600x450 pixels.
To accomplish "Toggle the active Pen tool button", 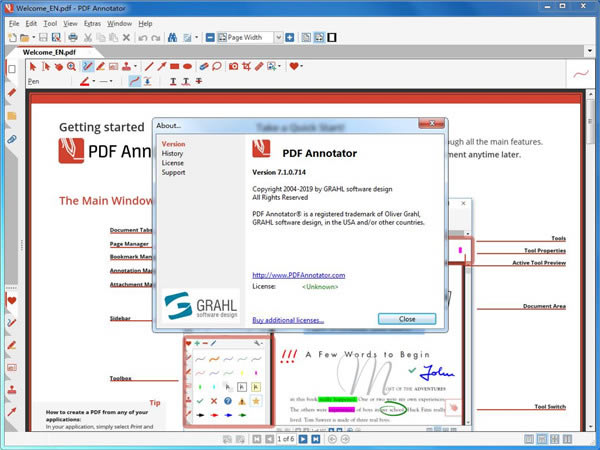I will click(88, 67).
